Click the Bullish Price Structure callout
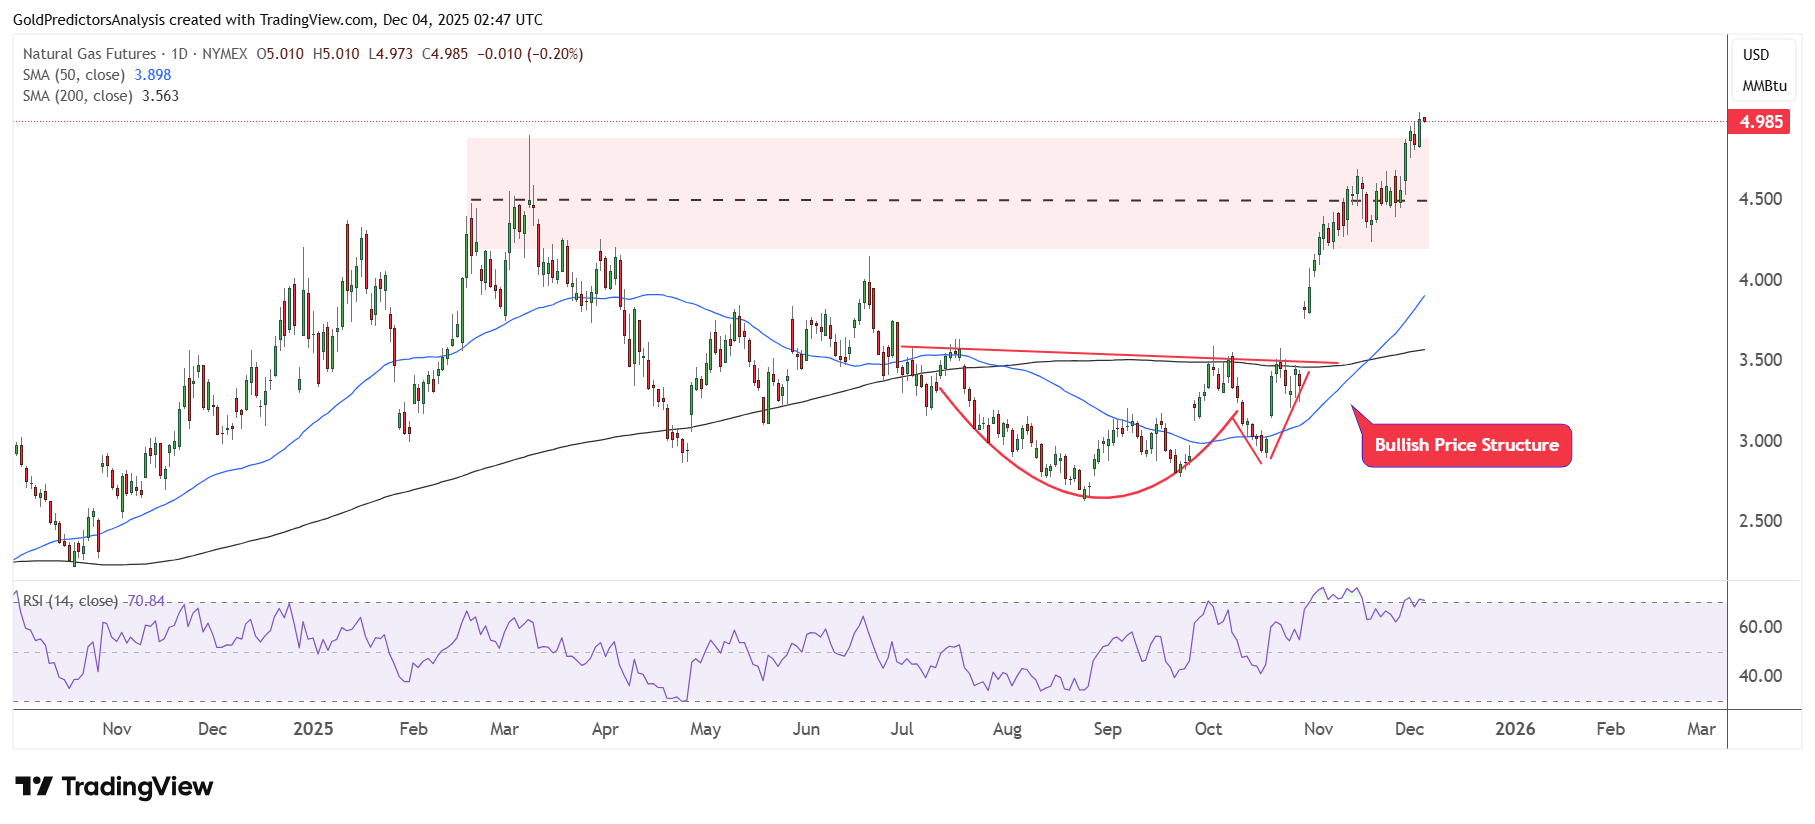Screen dimensions: 1815x824 pos(1466,446)
